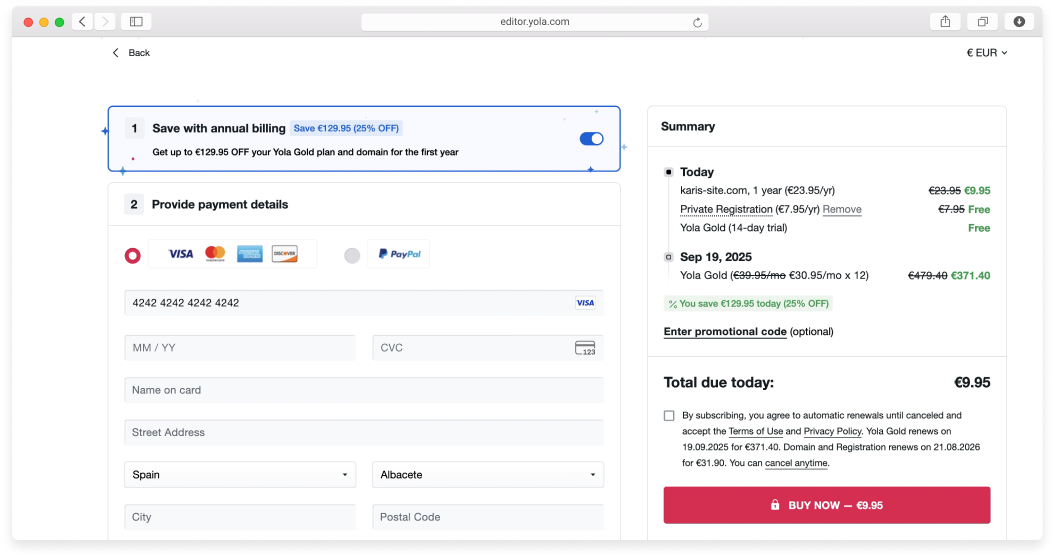Open the Albacete province dropdown
The width and height of the screenshot is (1055, 558).
click(487, 475)
